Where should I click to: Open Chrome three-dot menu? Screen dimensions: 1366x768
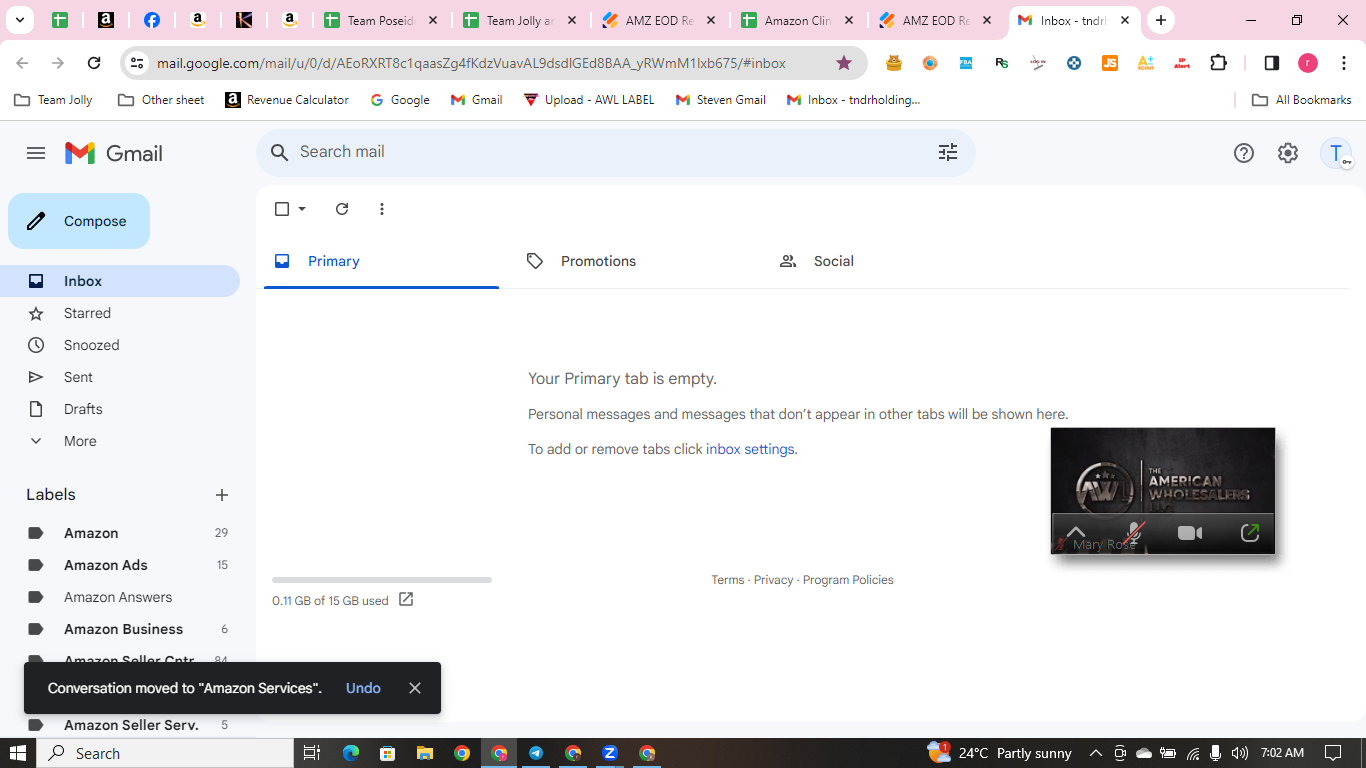coord(1344,63)
